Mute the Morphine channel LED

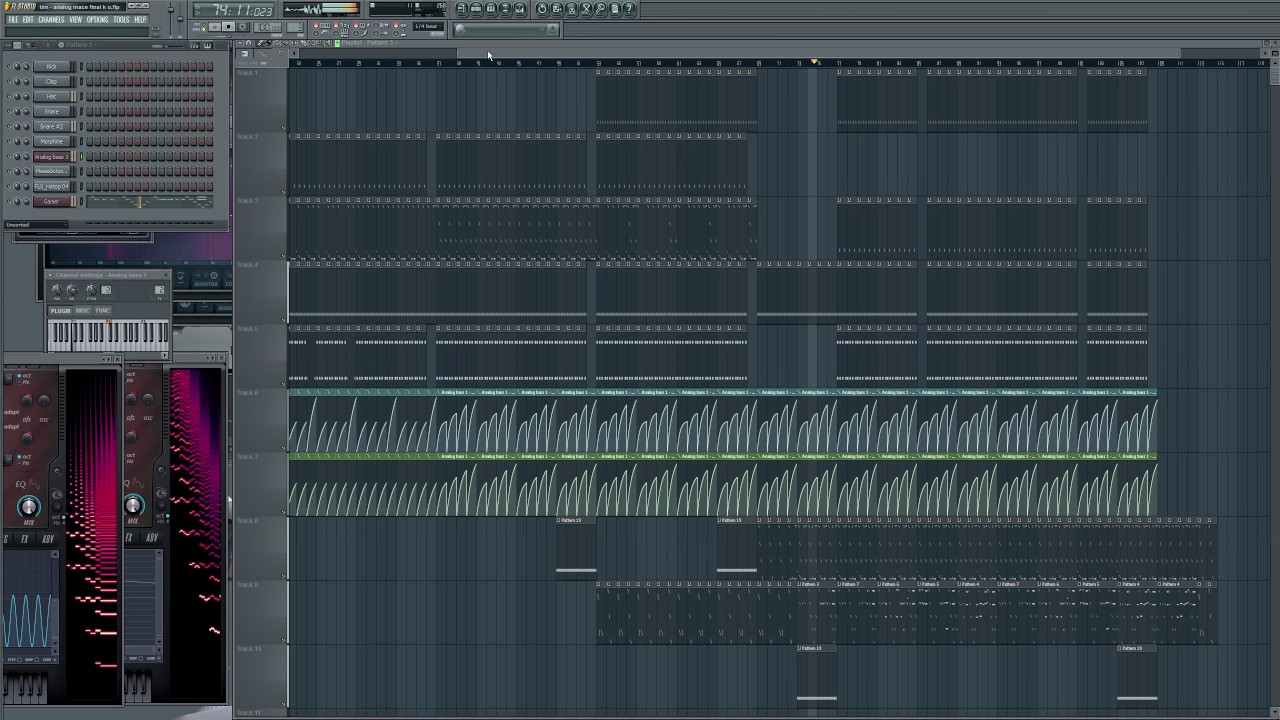coord(9,141)
